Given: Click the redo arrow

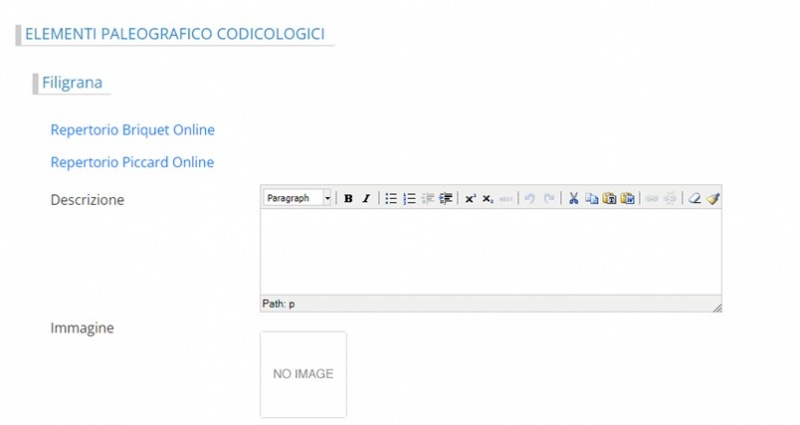Looking at the screenshot, I should coord(548,199).
